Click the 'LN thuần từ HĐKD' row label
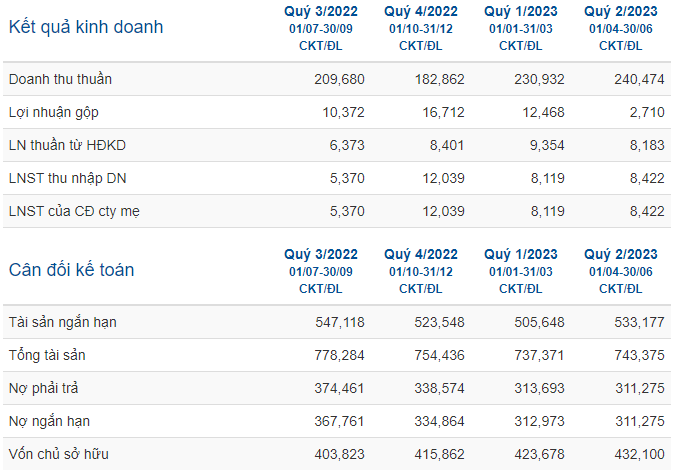The image size is (674, 470). (67, 145)
